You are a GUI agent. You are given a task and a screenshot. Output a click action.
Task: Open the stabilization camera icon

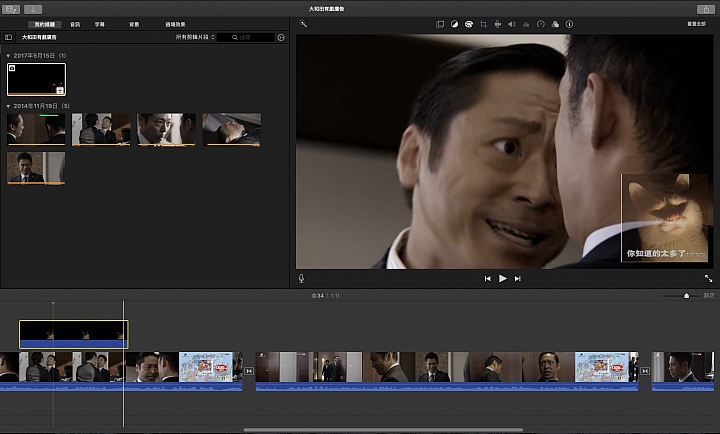click(x=497, y=24)
